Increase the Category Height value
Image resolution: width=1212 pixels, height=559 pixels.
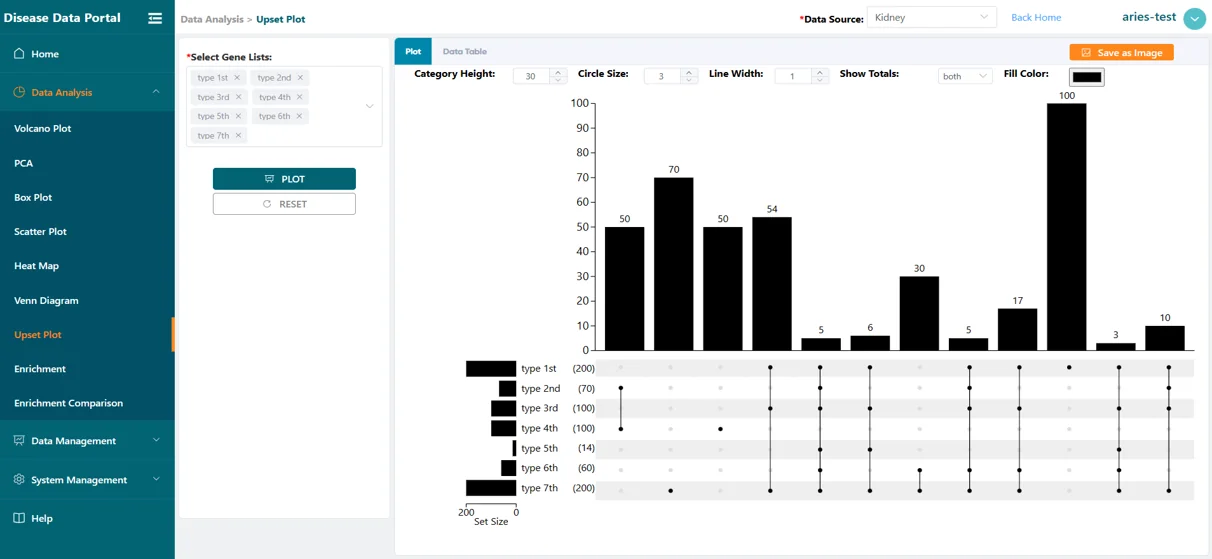click(x=558, y=72)
